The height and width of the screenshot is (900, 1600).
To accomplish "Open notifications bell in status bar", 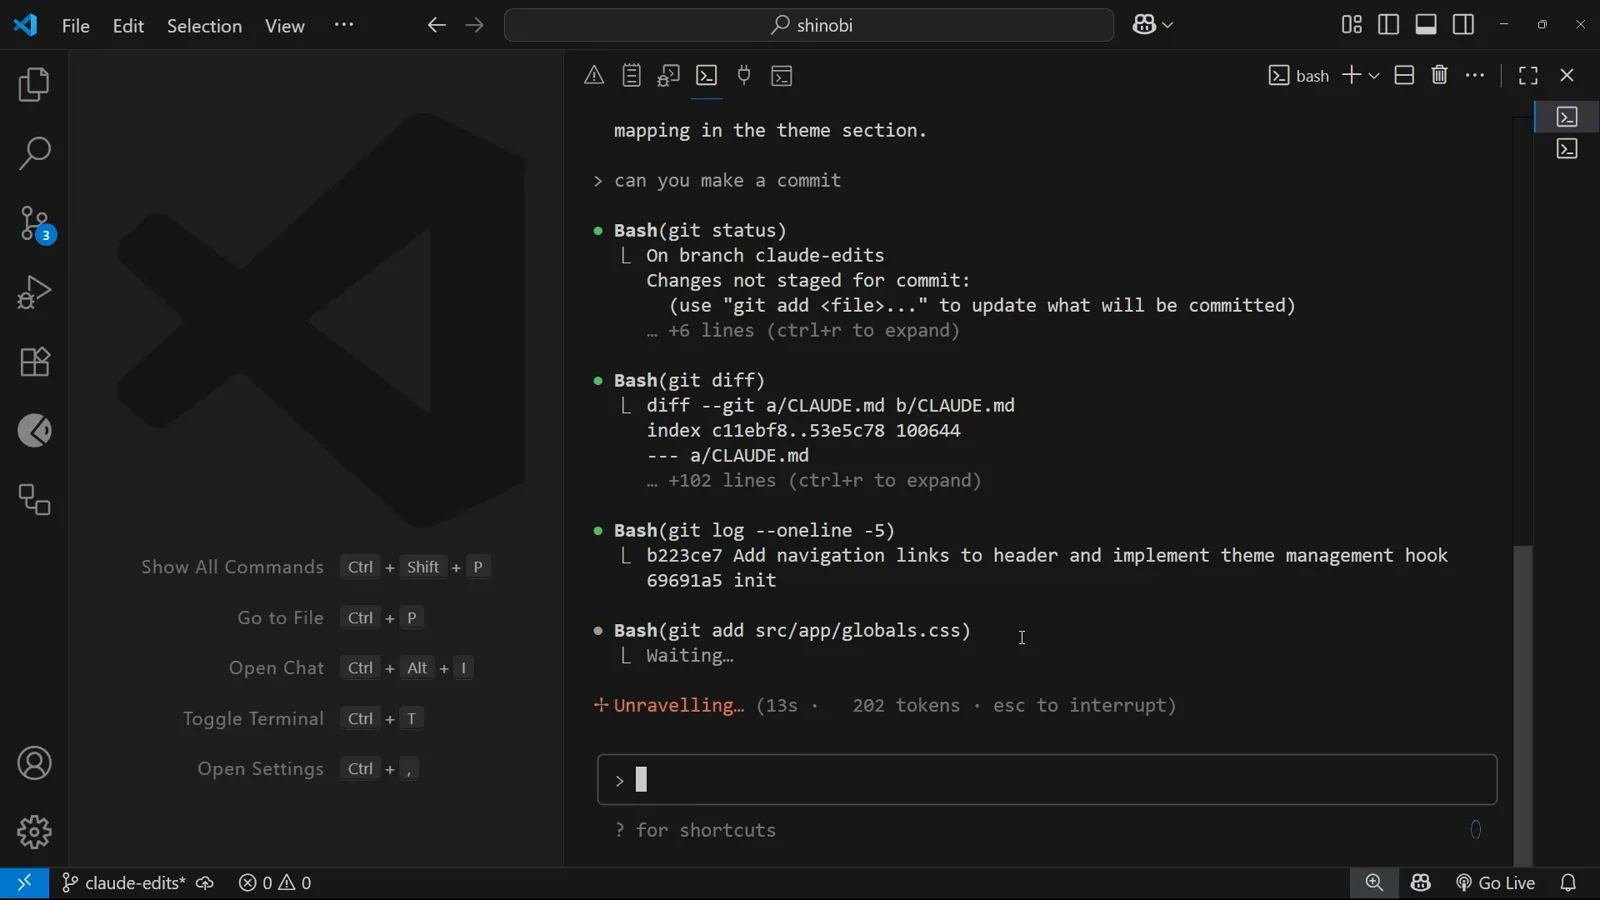I will [x=1568, y=883].
